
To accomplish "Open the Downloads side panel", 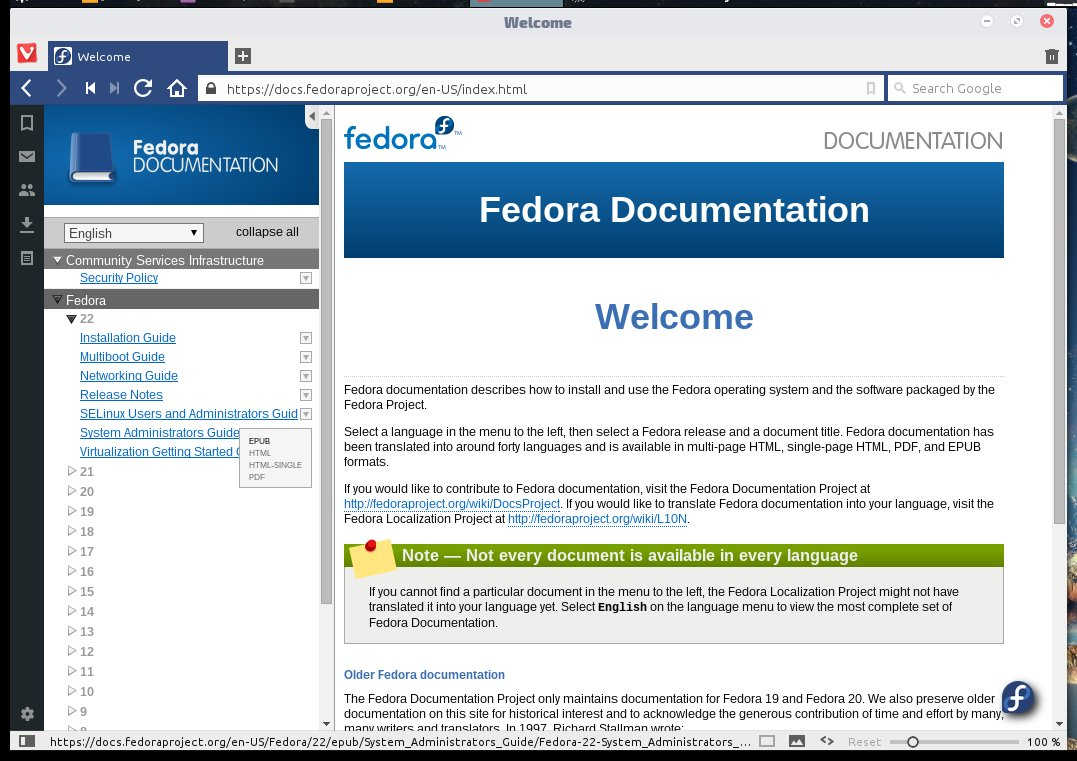I will click(27, 225).
